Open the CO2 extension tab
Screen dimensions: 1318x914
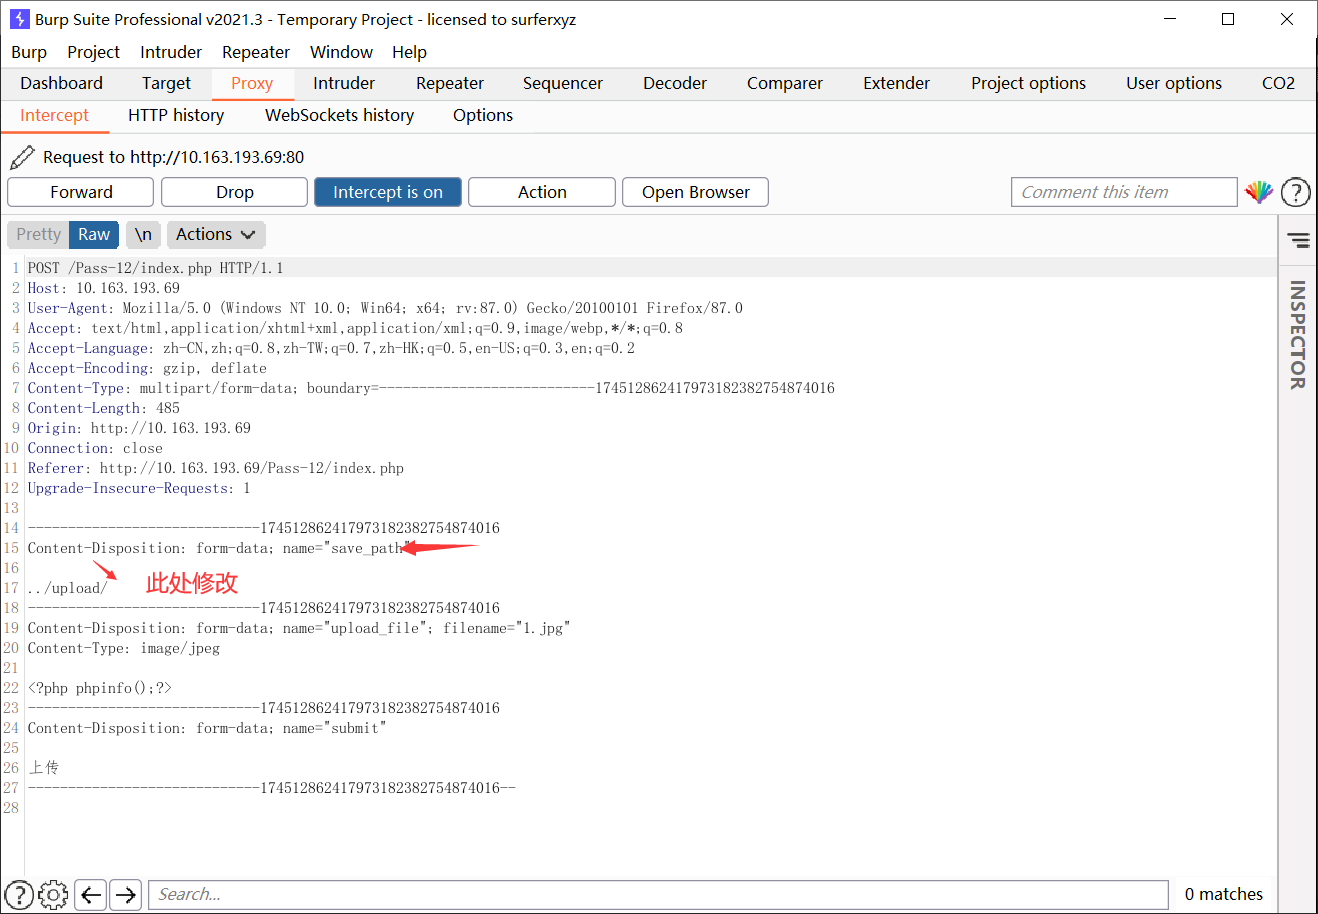pos(1278,83)
